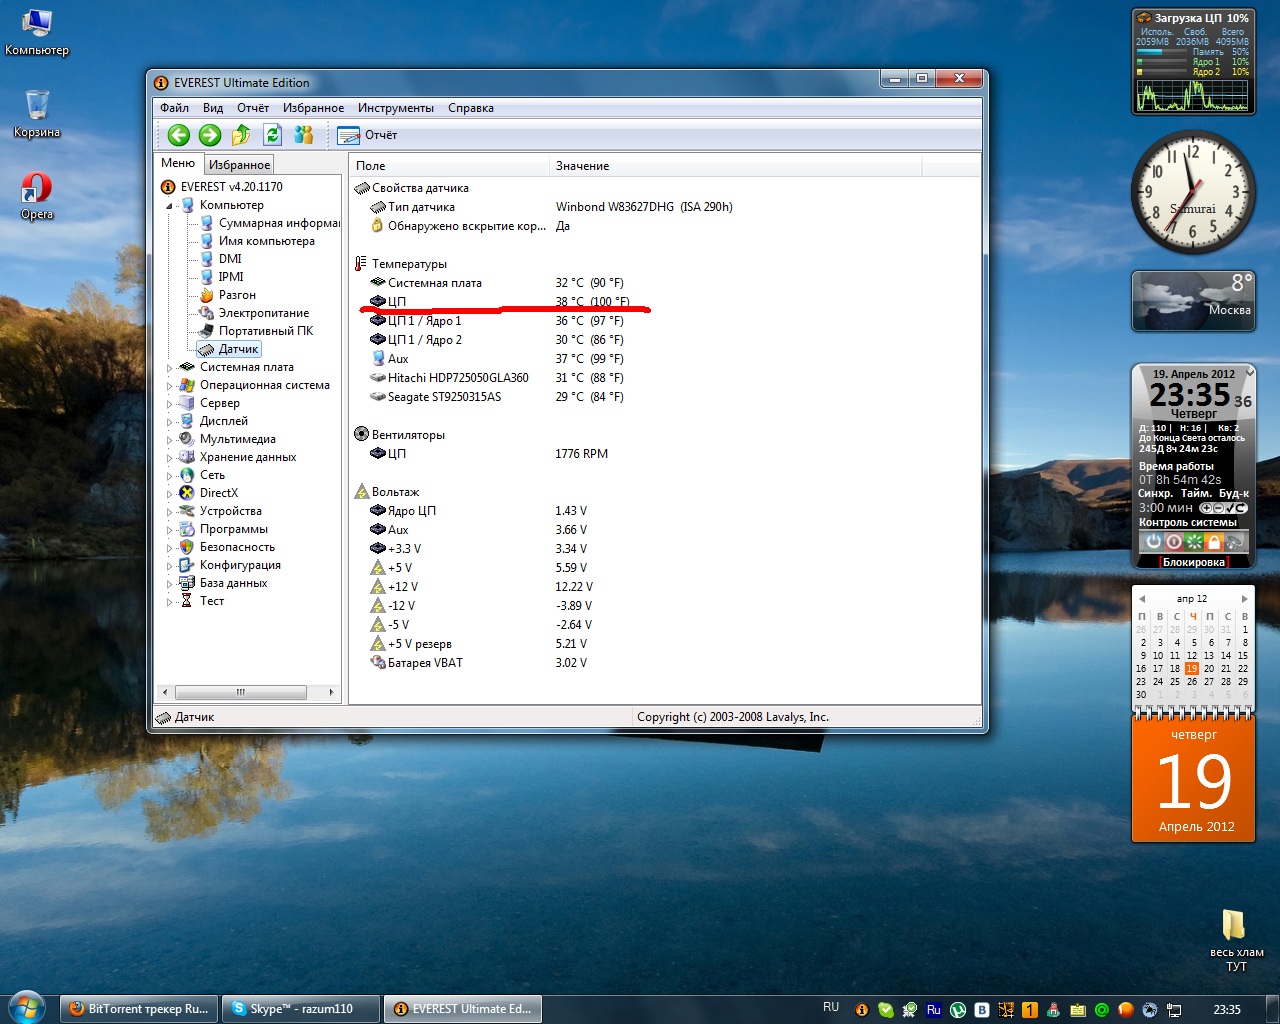Open the Избранное menu in the menu bar
Viewport: 1280px width, 1024px height.
(x=313, y=108)
